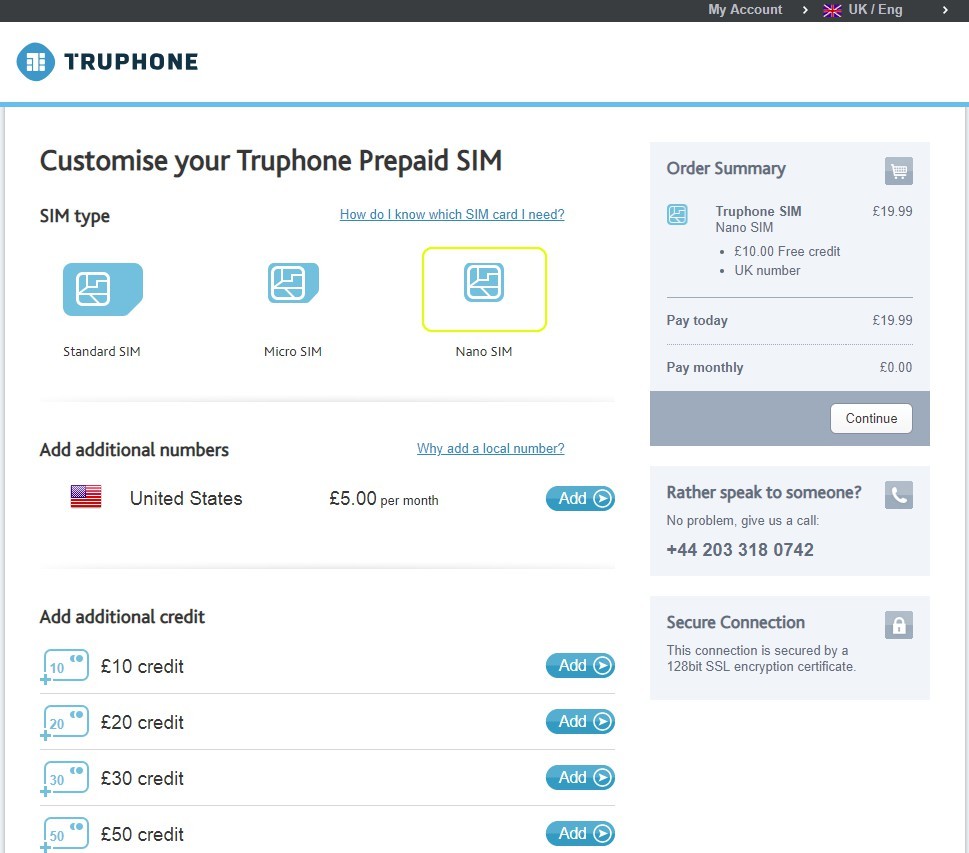Viewport: 969px width, 853px height.
Task: Click the £0.00 monthly amount
Action: tap(896, 367)
